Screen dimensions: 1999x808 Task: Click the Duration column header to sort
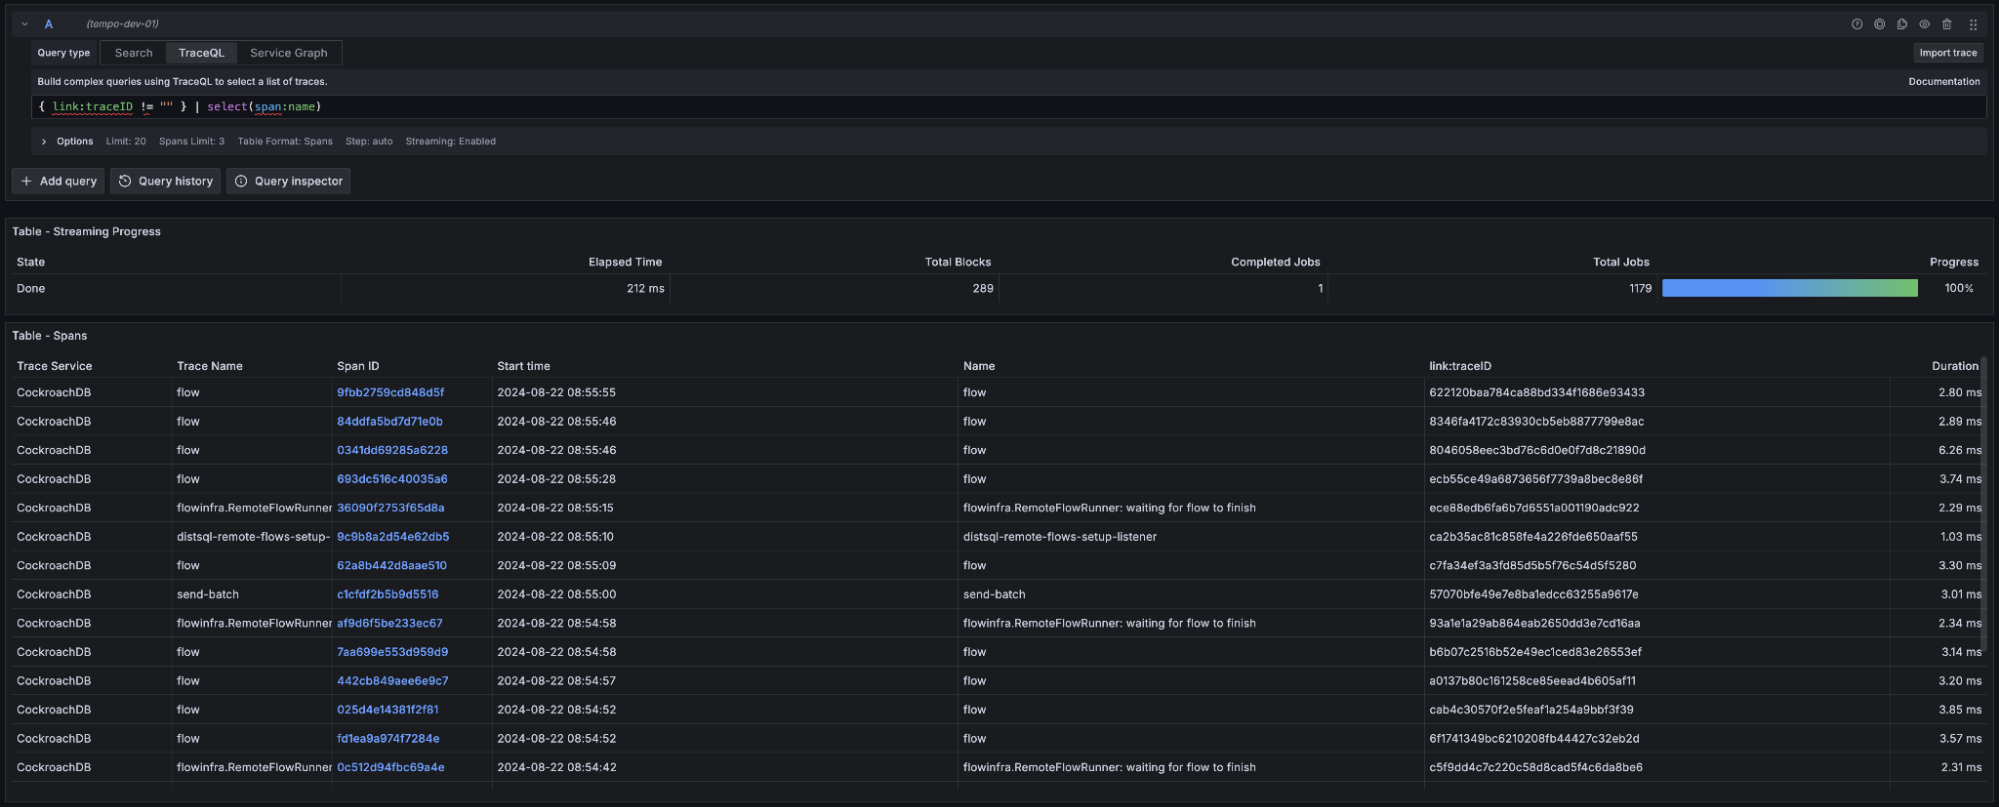pyautogui.click(x=1954, y=366)
